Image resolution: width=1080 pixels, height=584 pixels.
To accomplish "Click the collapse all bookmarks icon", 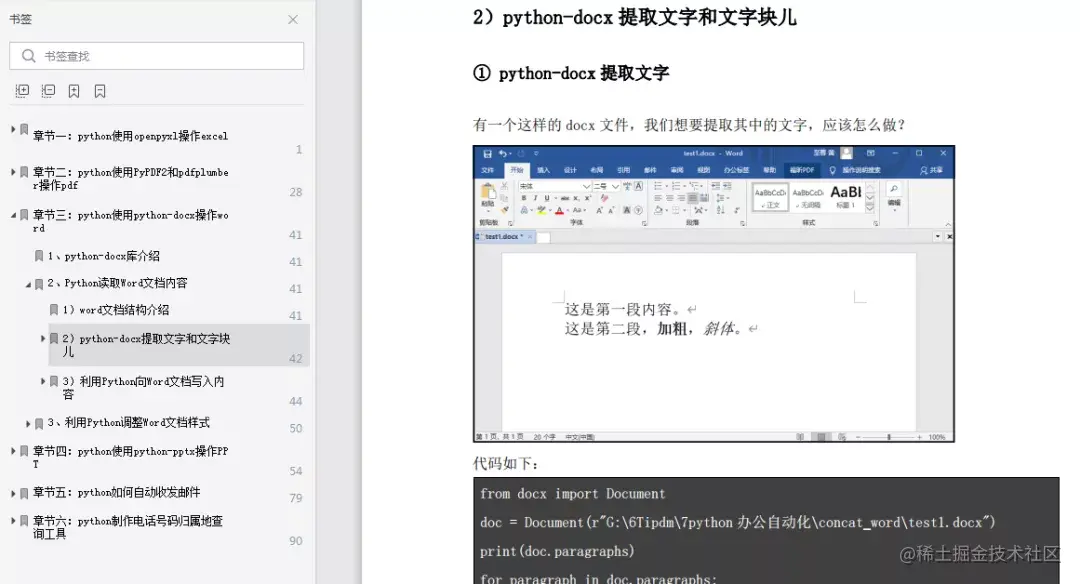I will pyautogui.click(x=49, y=90).
